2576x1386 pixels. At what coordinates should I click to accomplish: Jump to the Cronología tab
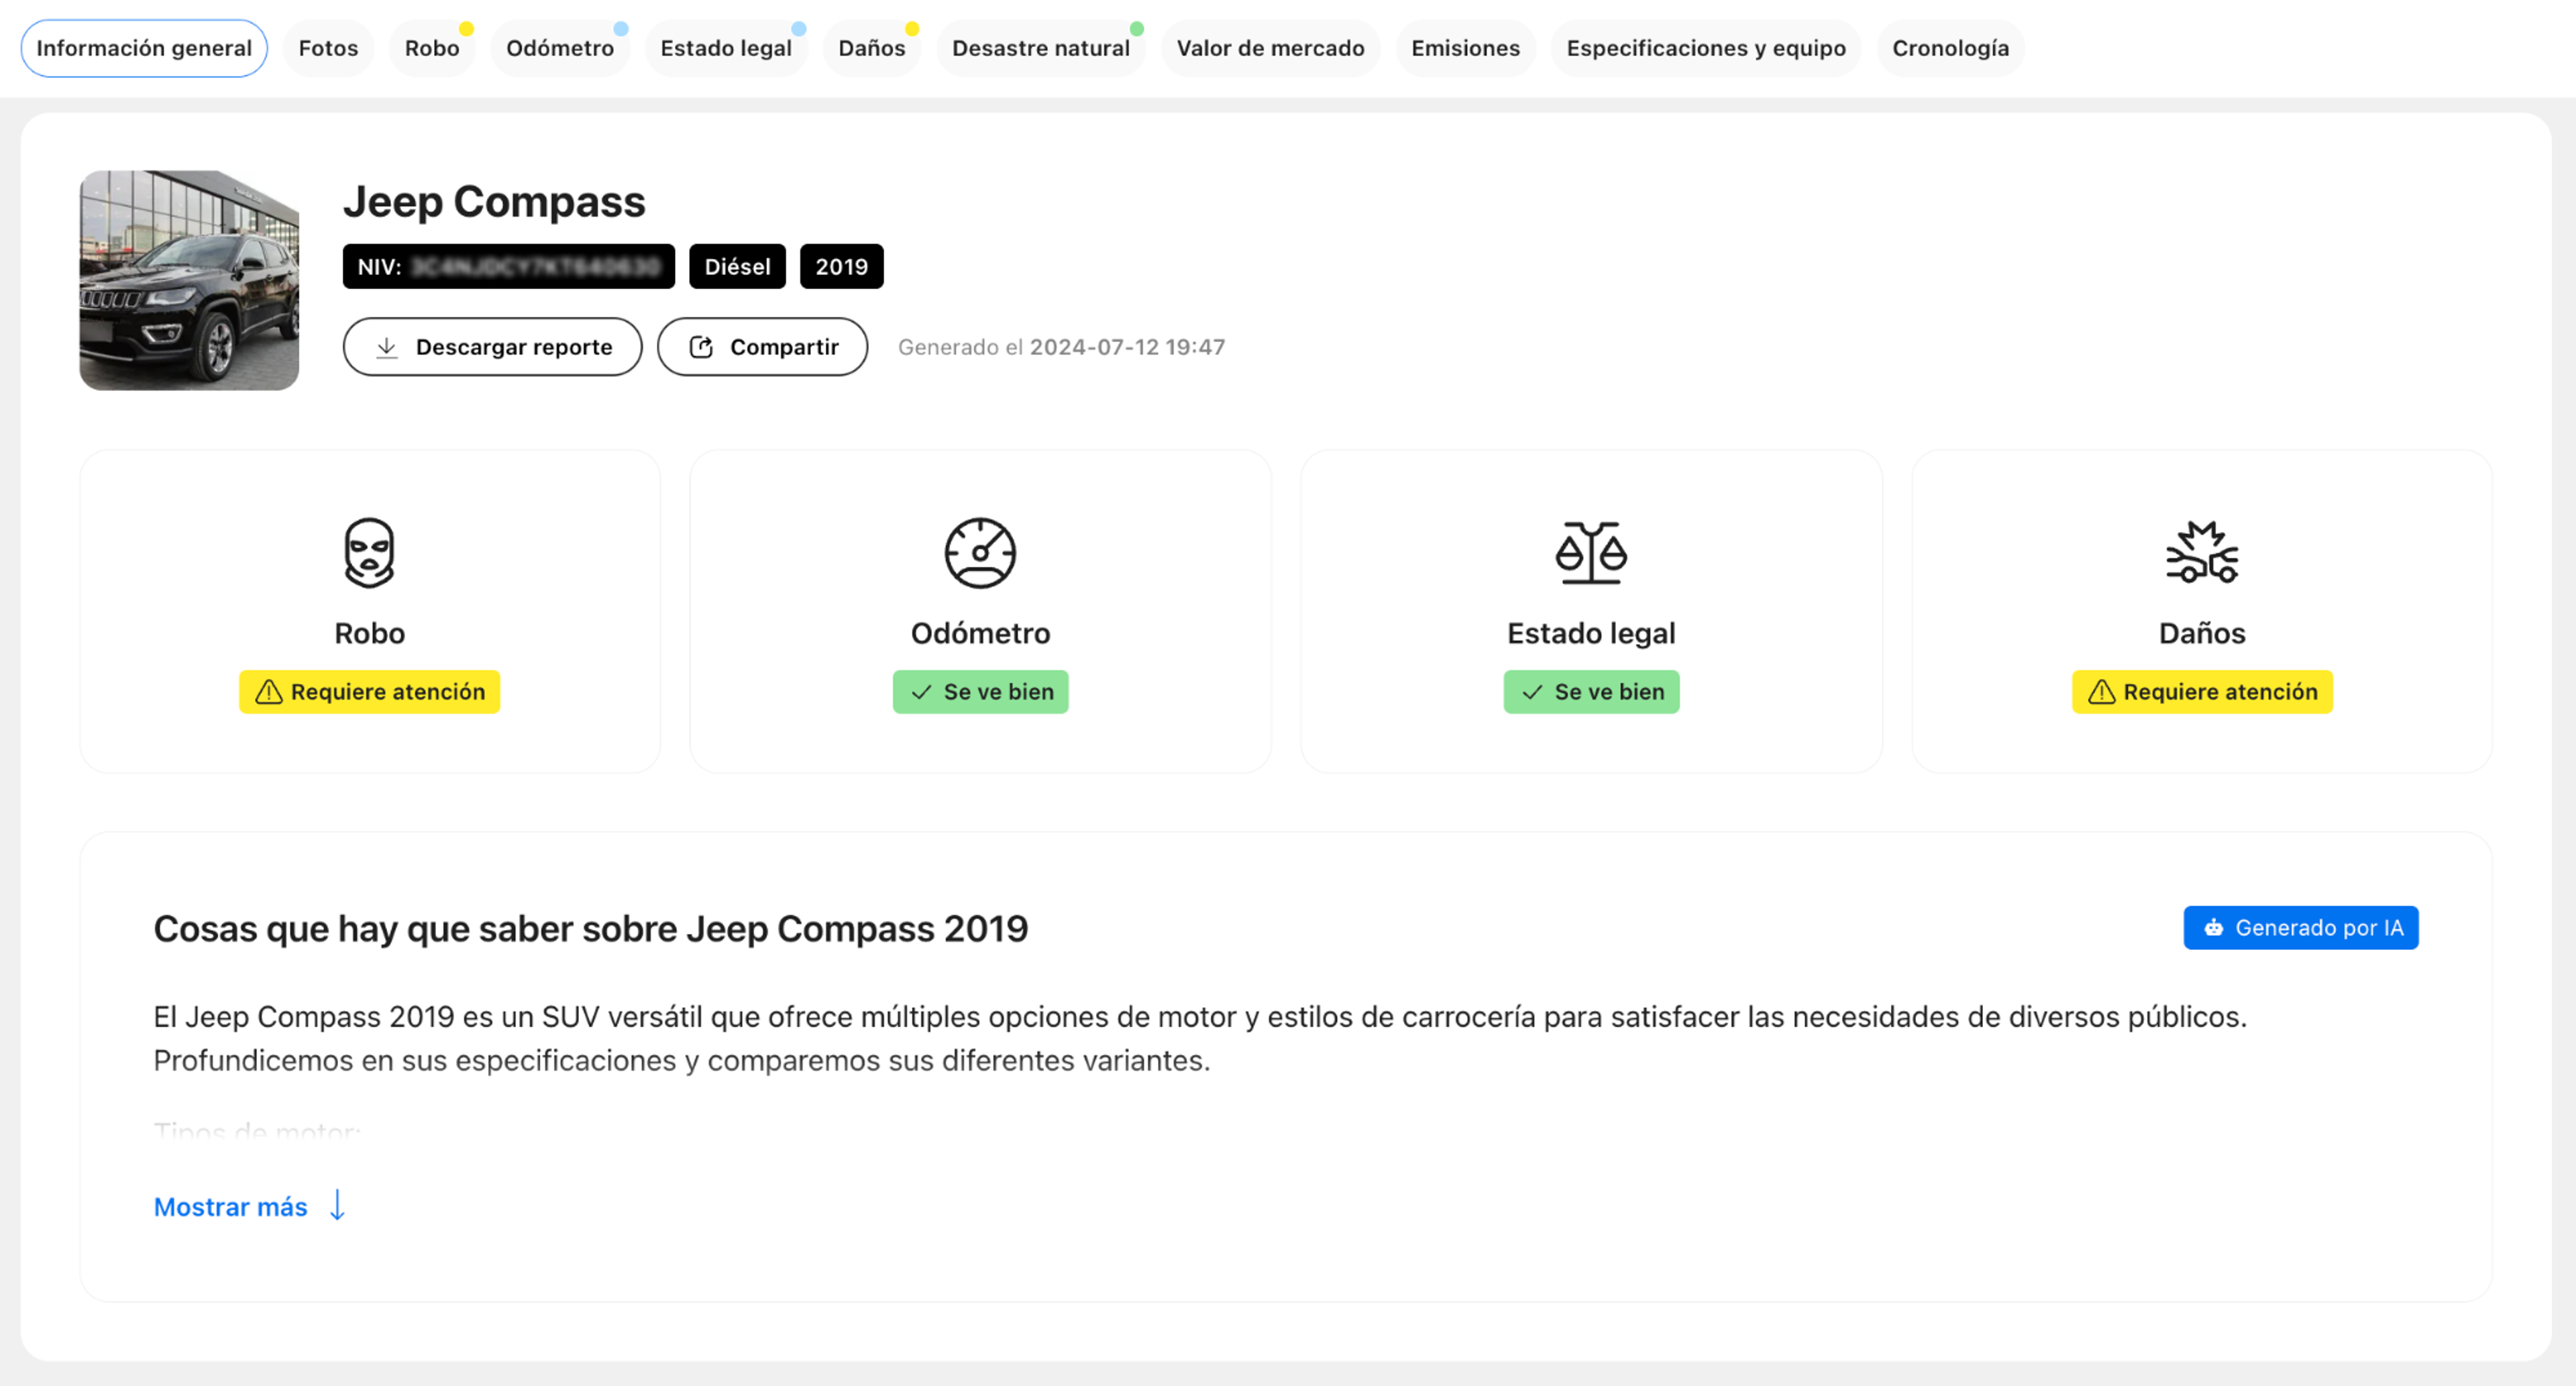1951,48
